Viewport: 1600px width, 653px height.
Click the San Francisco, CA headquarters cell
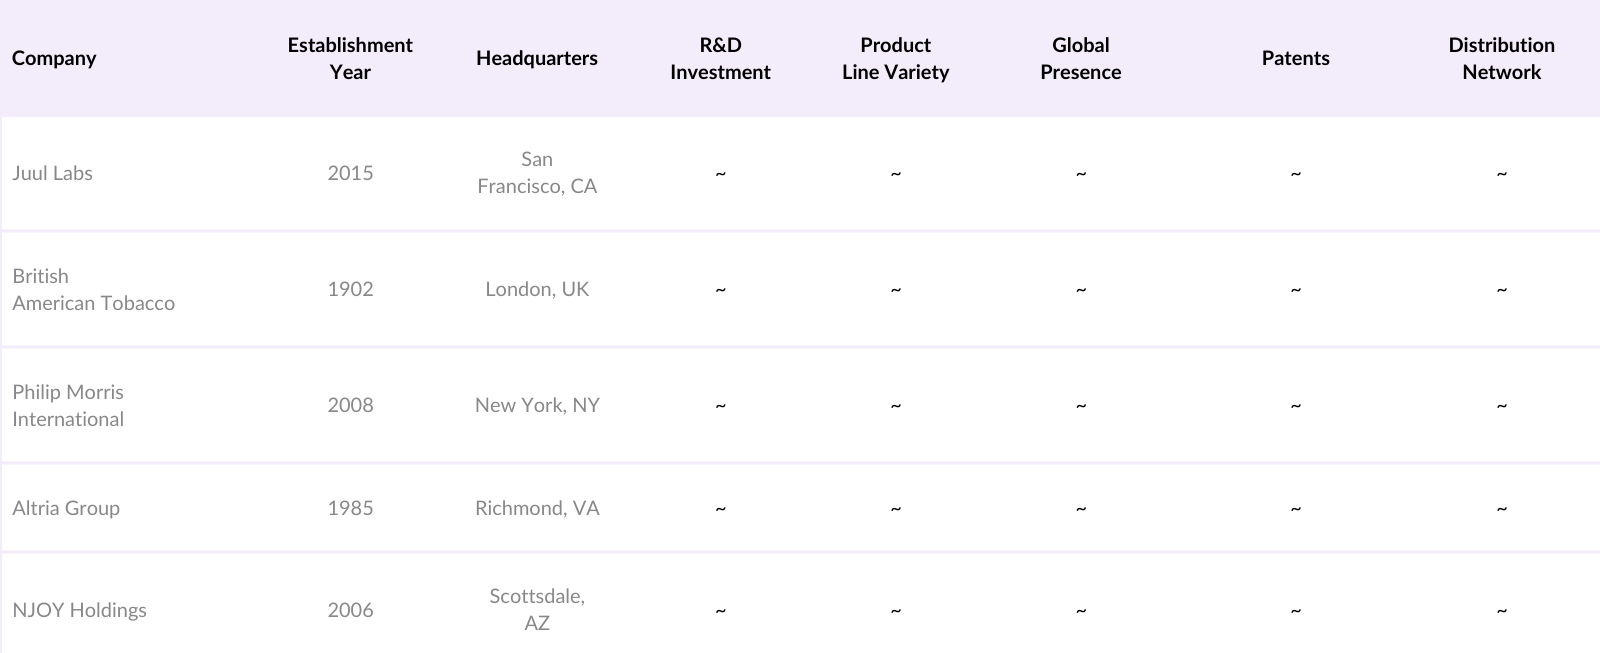coord(537,173)
